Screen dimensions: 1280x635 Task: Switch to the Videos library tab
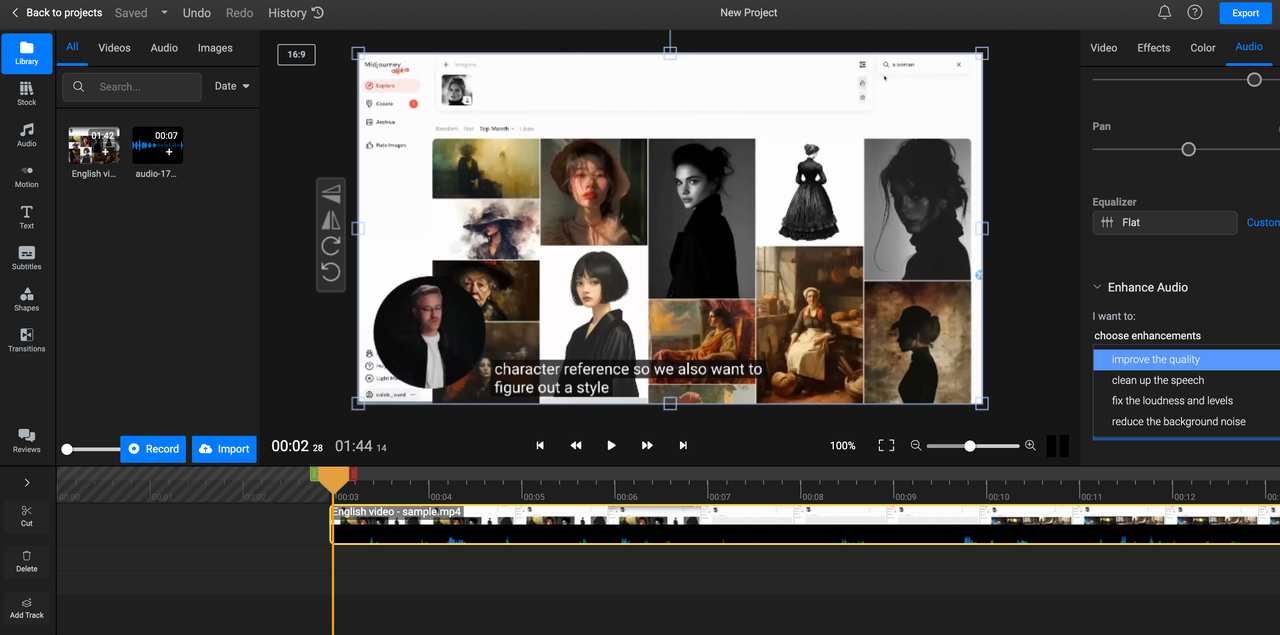pos(114,48)
